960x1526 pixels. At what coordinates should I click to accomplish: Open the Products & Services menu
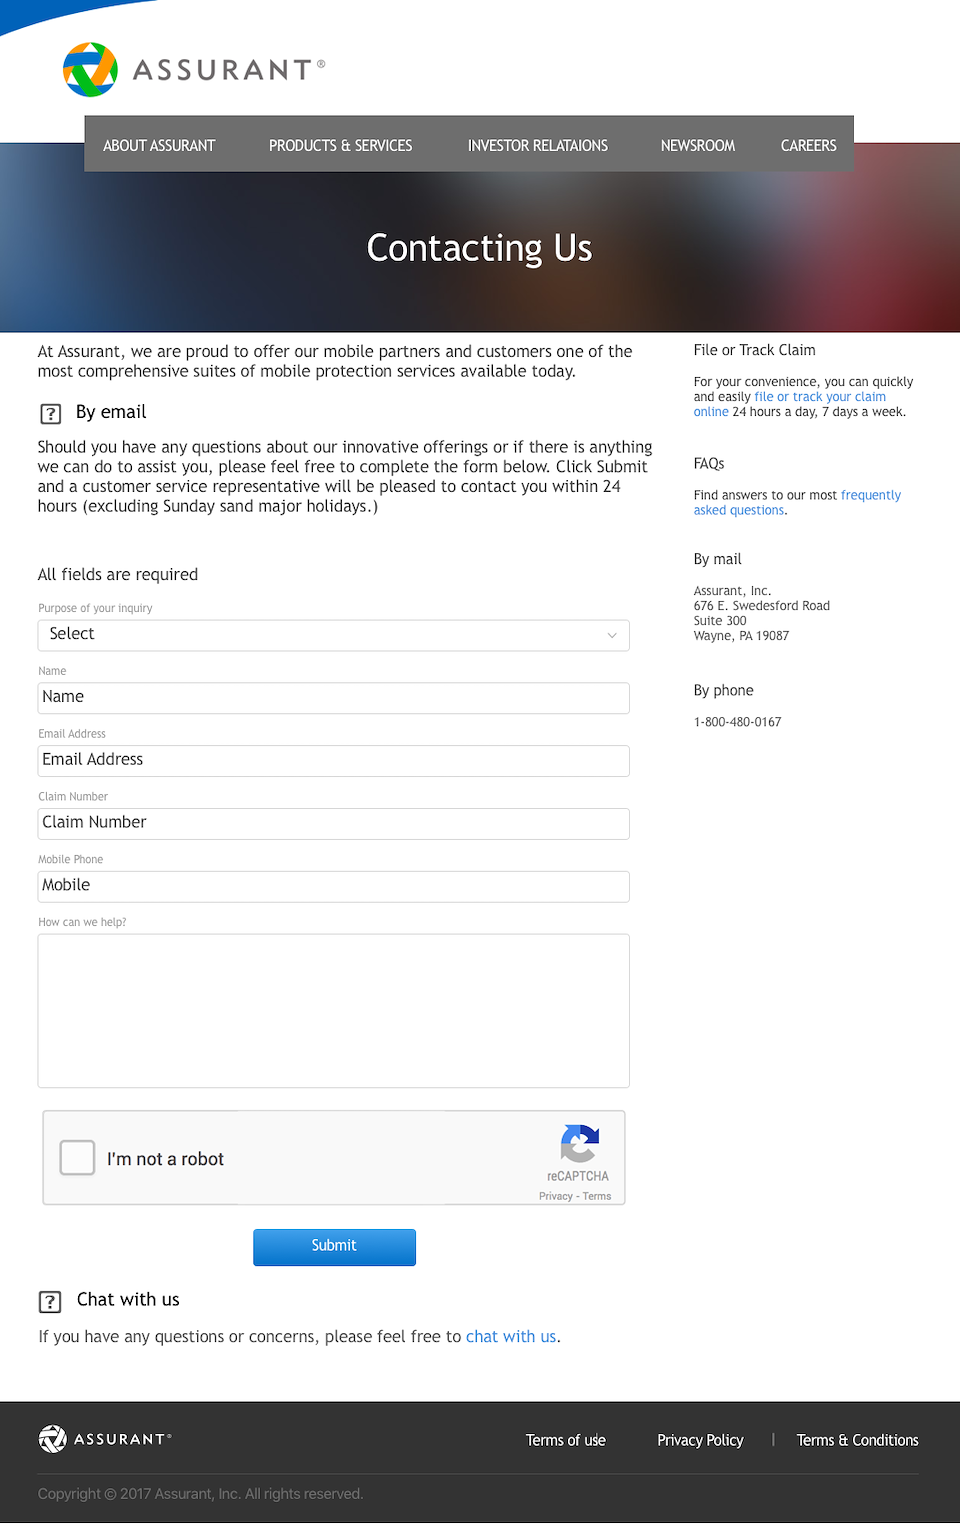click(341, 146)
